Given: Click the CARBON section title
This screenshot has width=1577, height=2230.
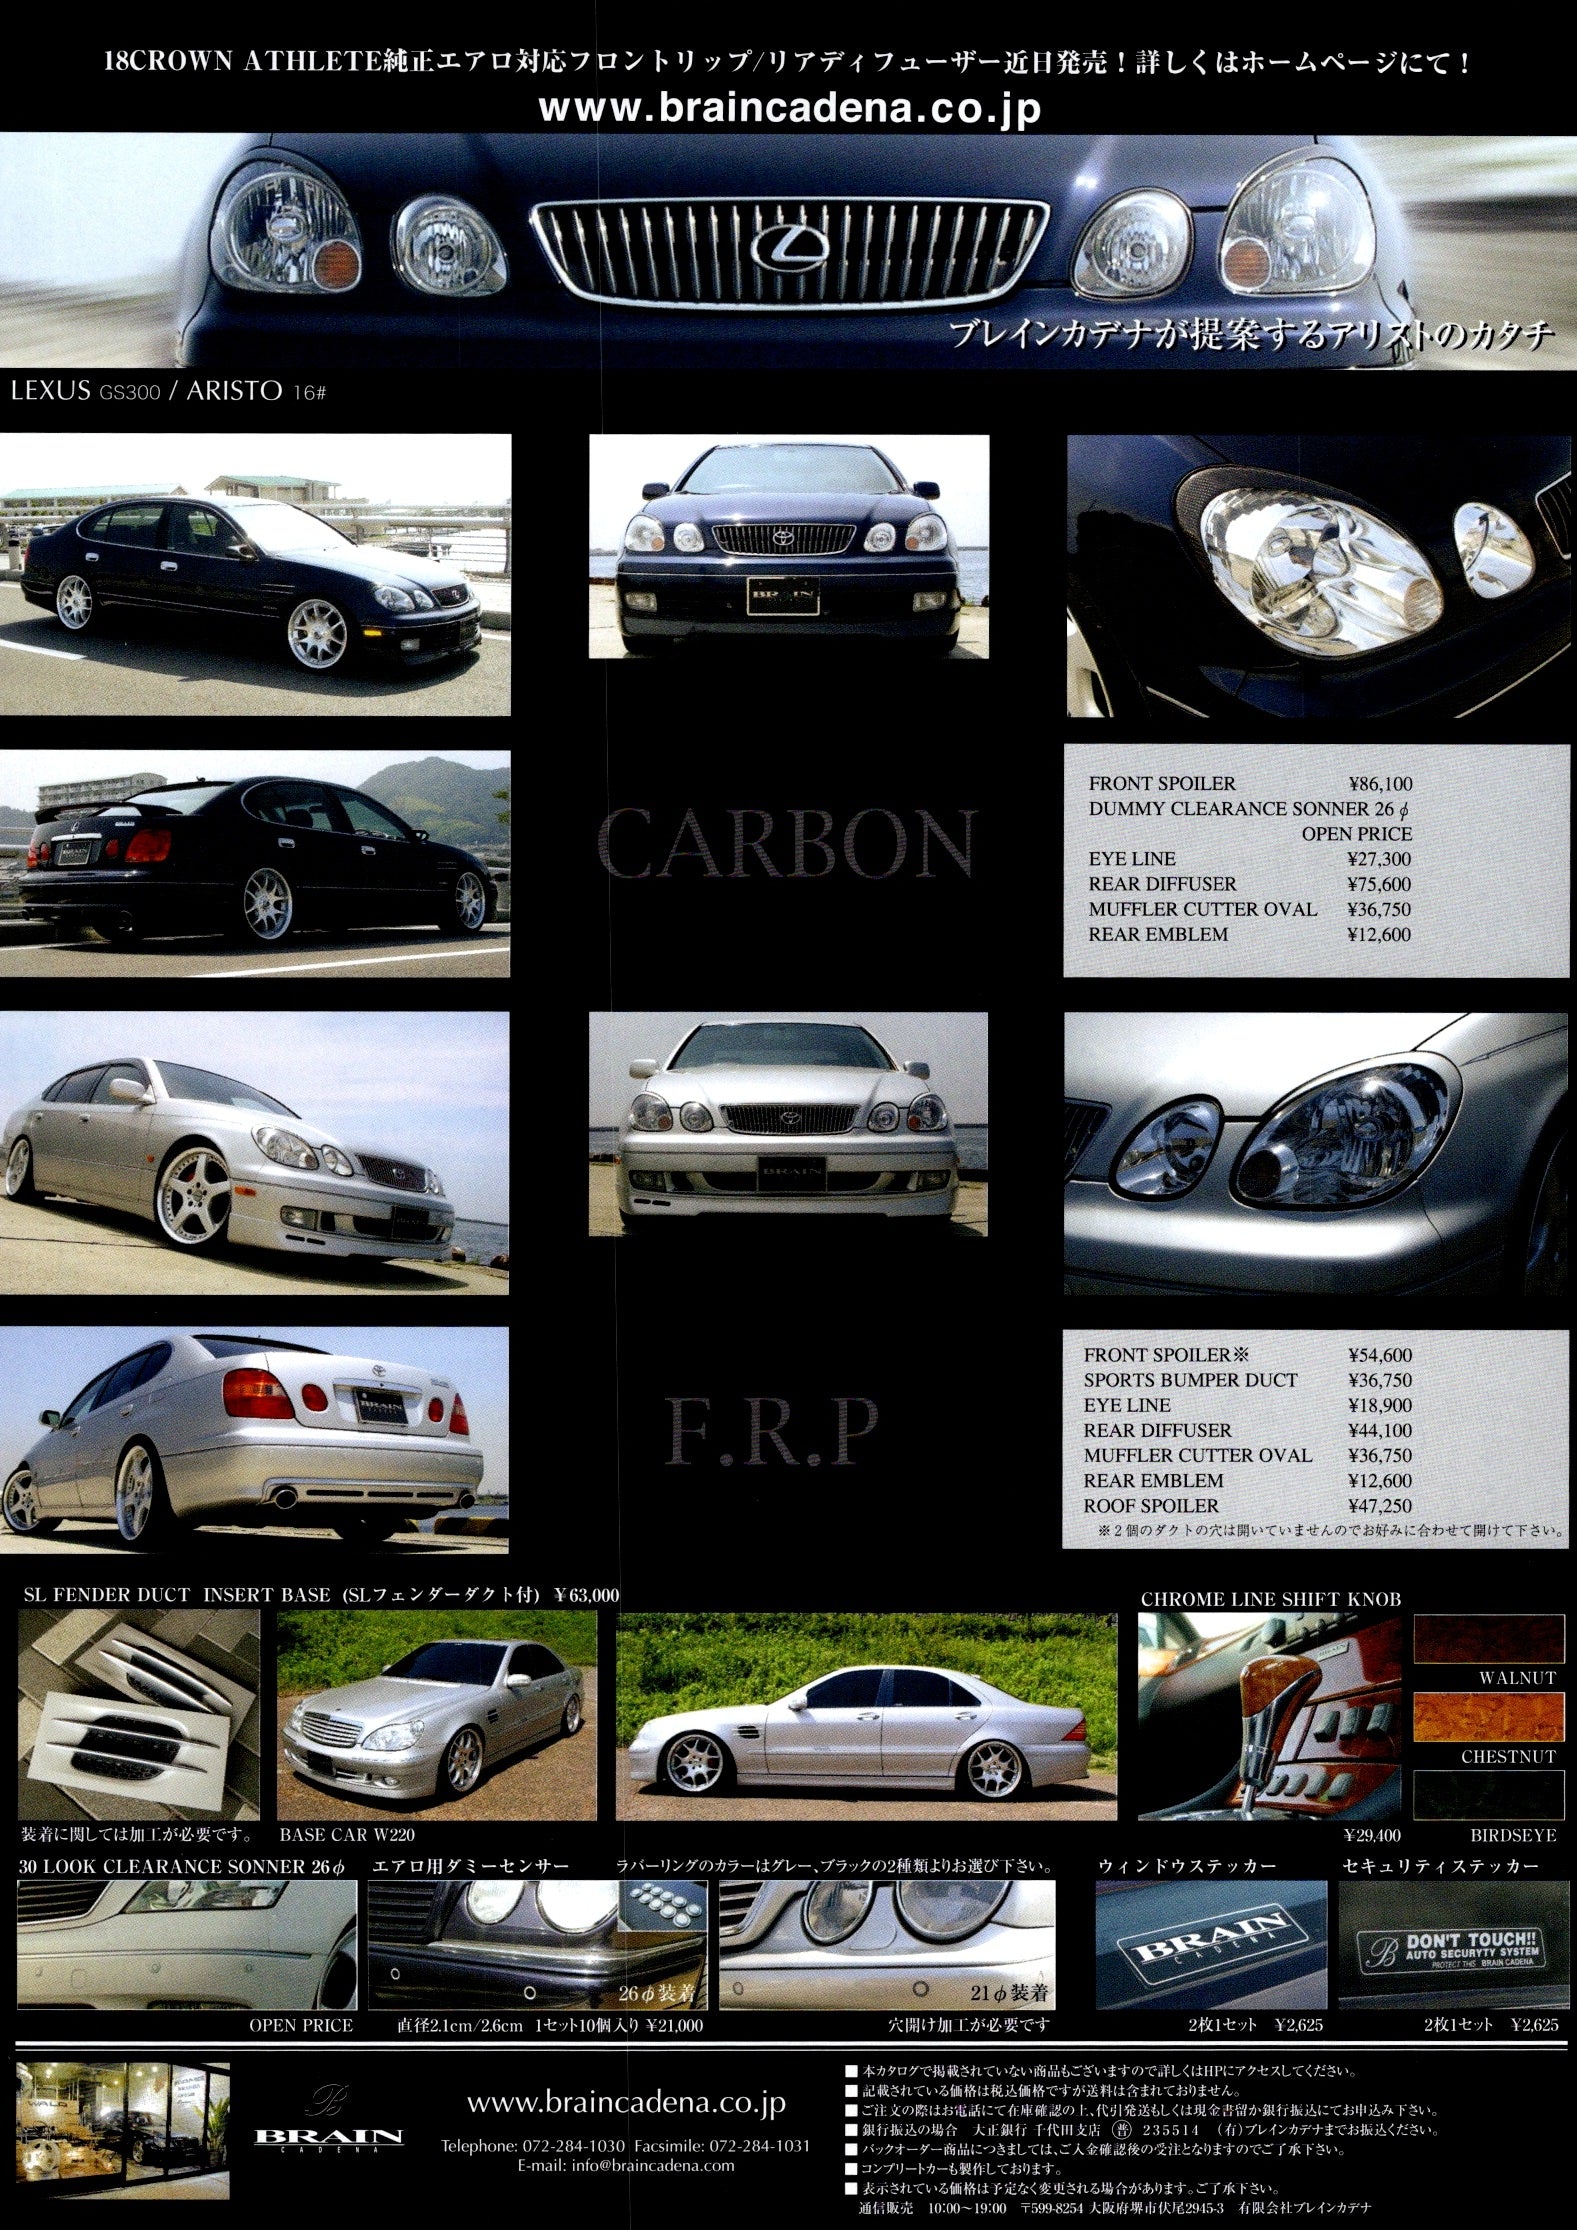Looking at the screenshot, I should 788,843.
